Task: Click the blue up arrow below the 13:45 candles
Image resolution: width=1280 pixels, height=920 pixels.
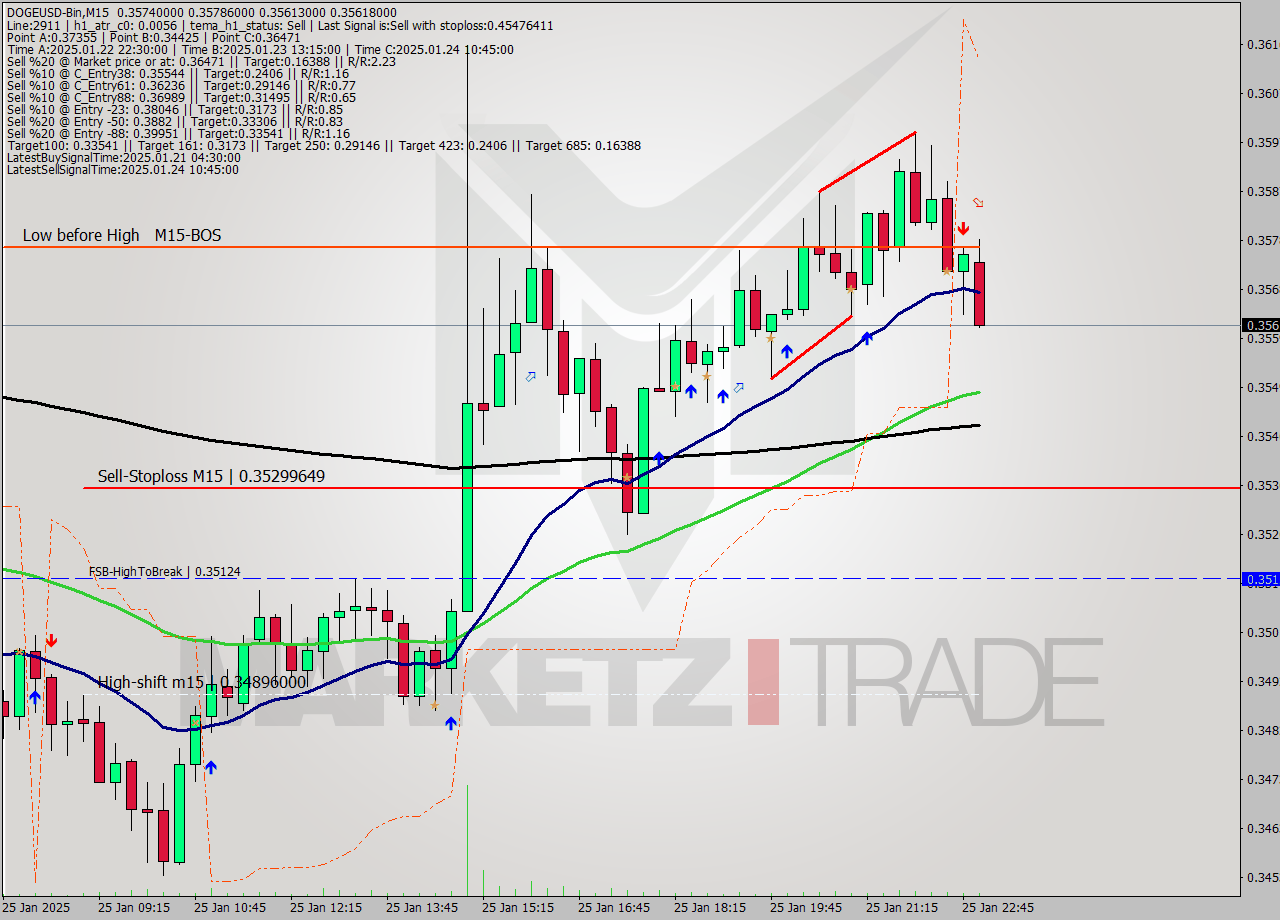Action: tap(451, 723)
